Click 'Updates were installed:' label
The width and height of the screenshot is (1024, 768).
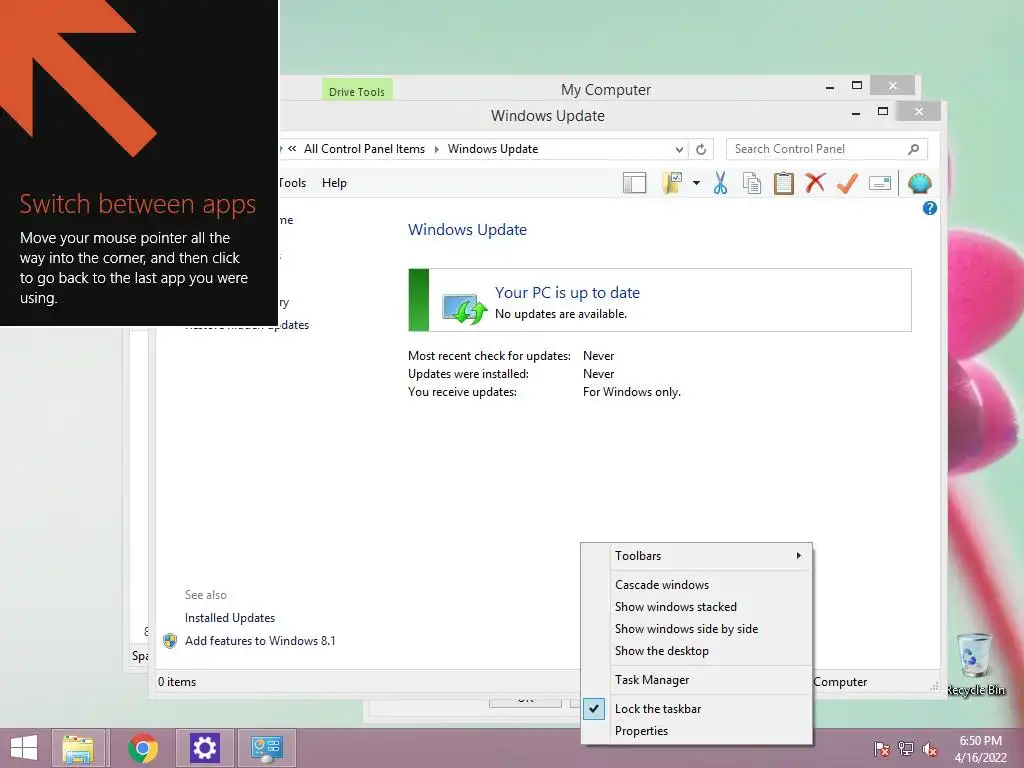click(468, 374)
